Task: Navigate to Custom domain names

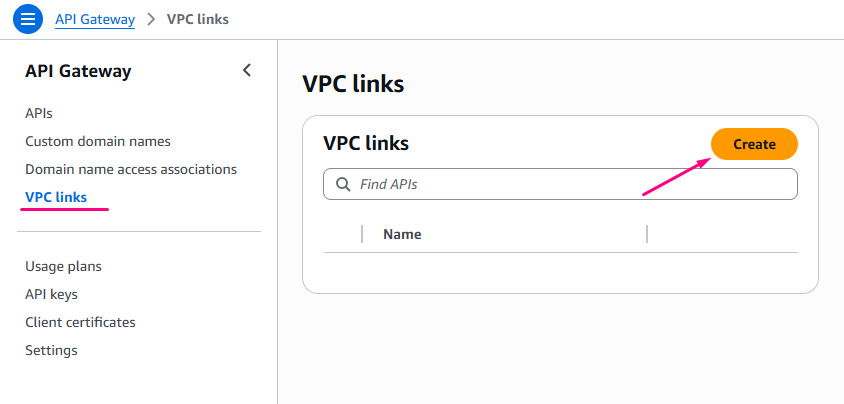Action: 98,141
